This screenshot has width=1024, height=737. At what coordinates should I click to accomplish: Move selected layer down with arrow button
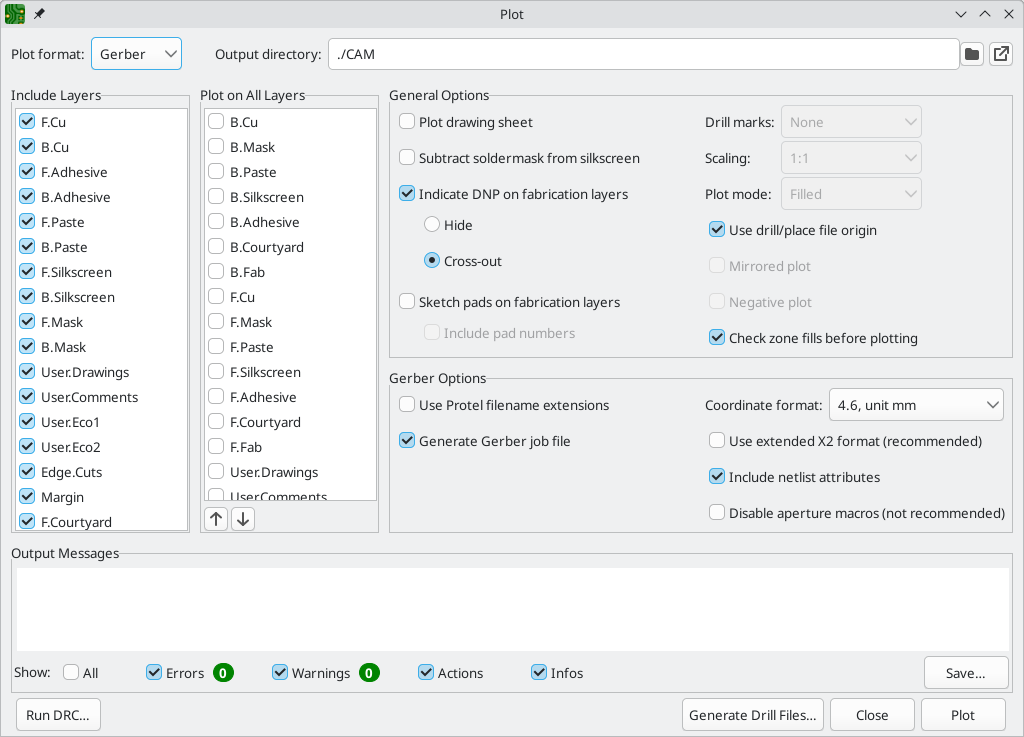click(x=243, y=519)
